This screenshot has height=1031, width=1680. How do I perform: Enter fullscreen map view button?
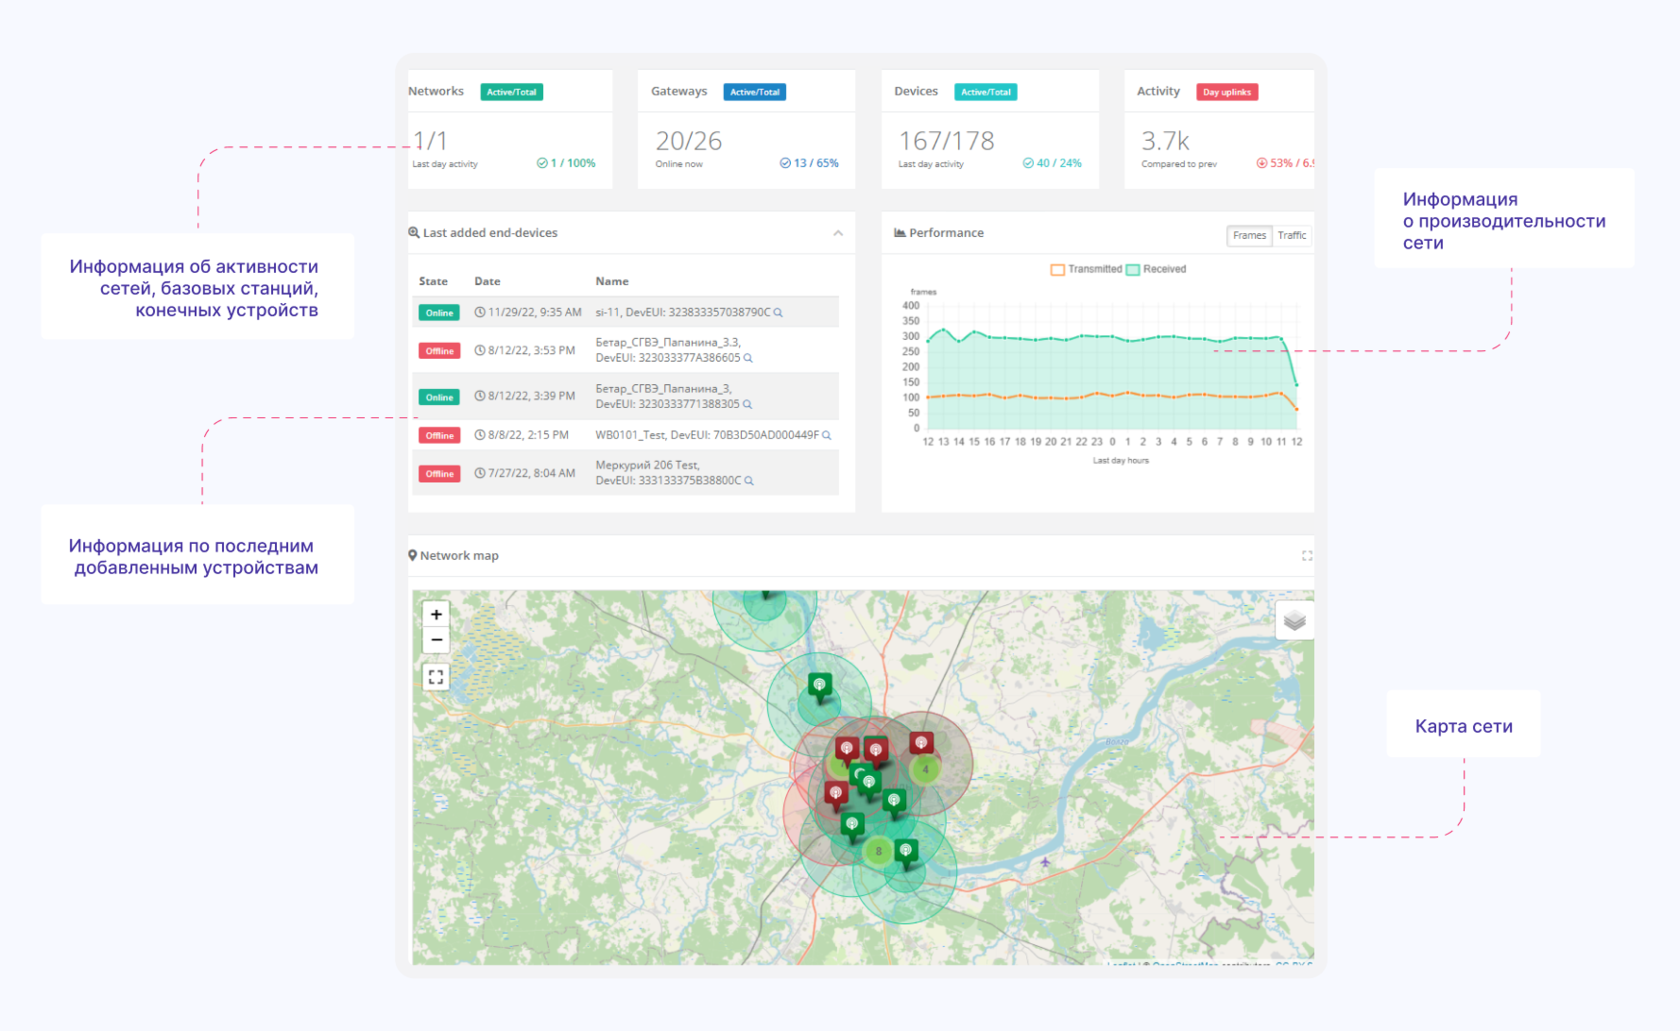tap(436, 678)
